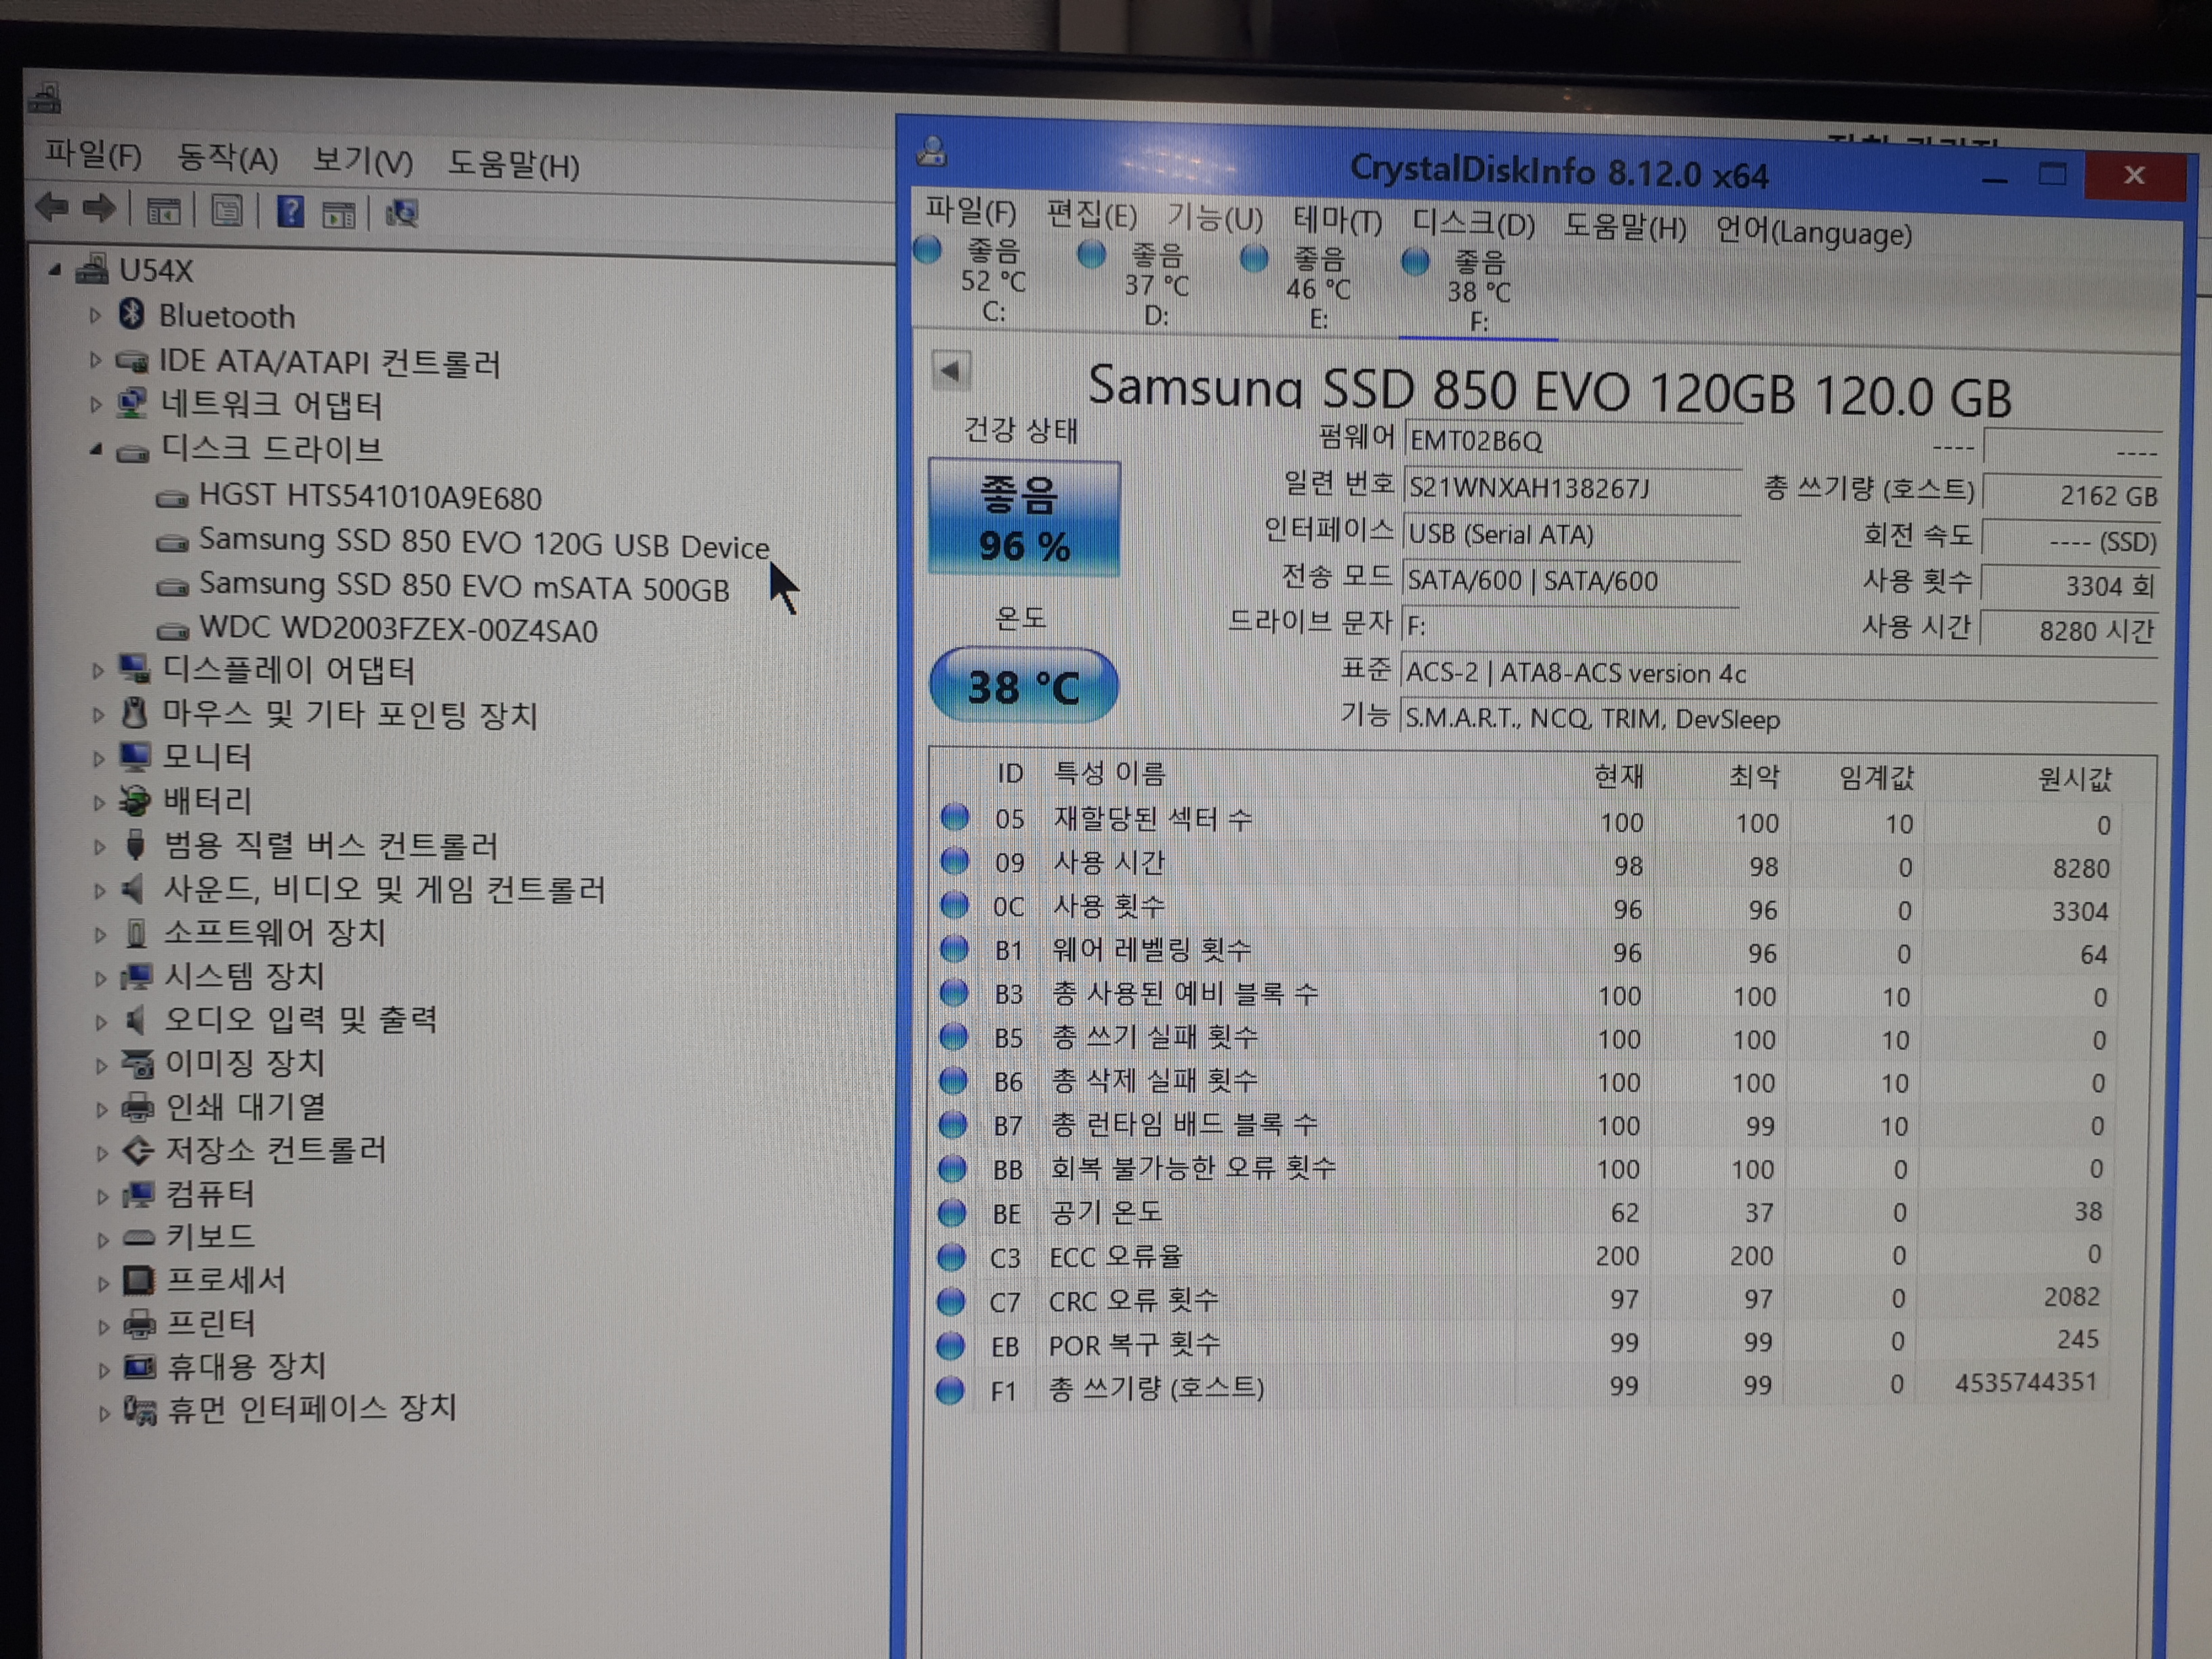
Task: Click the 좋음 96 % health status button
Action: pos(1024,518)
